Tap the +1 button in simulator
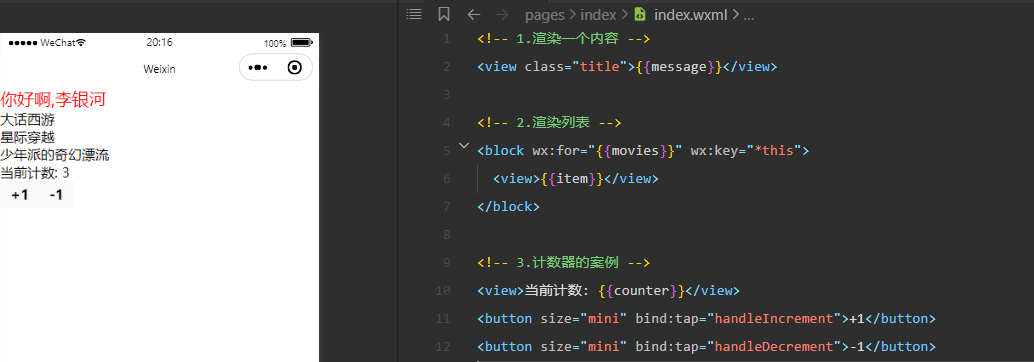 20,195
